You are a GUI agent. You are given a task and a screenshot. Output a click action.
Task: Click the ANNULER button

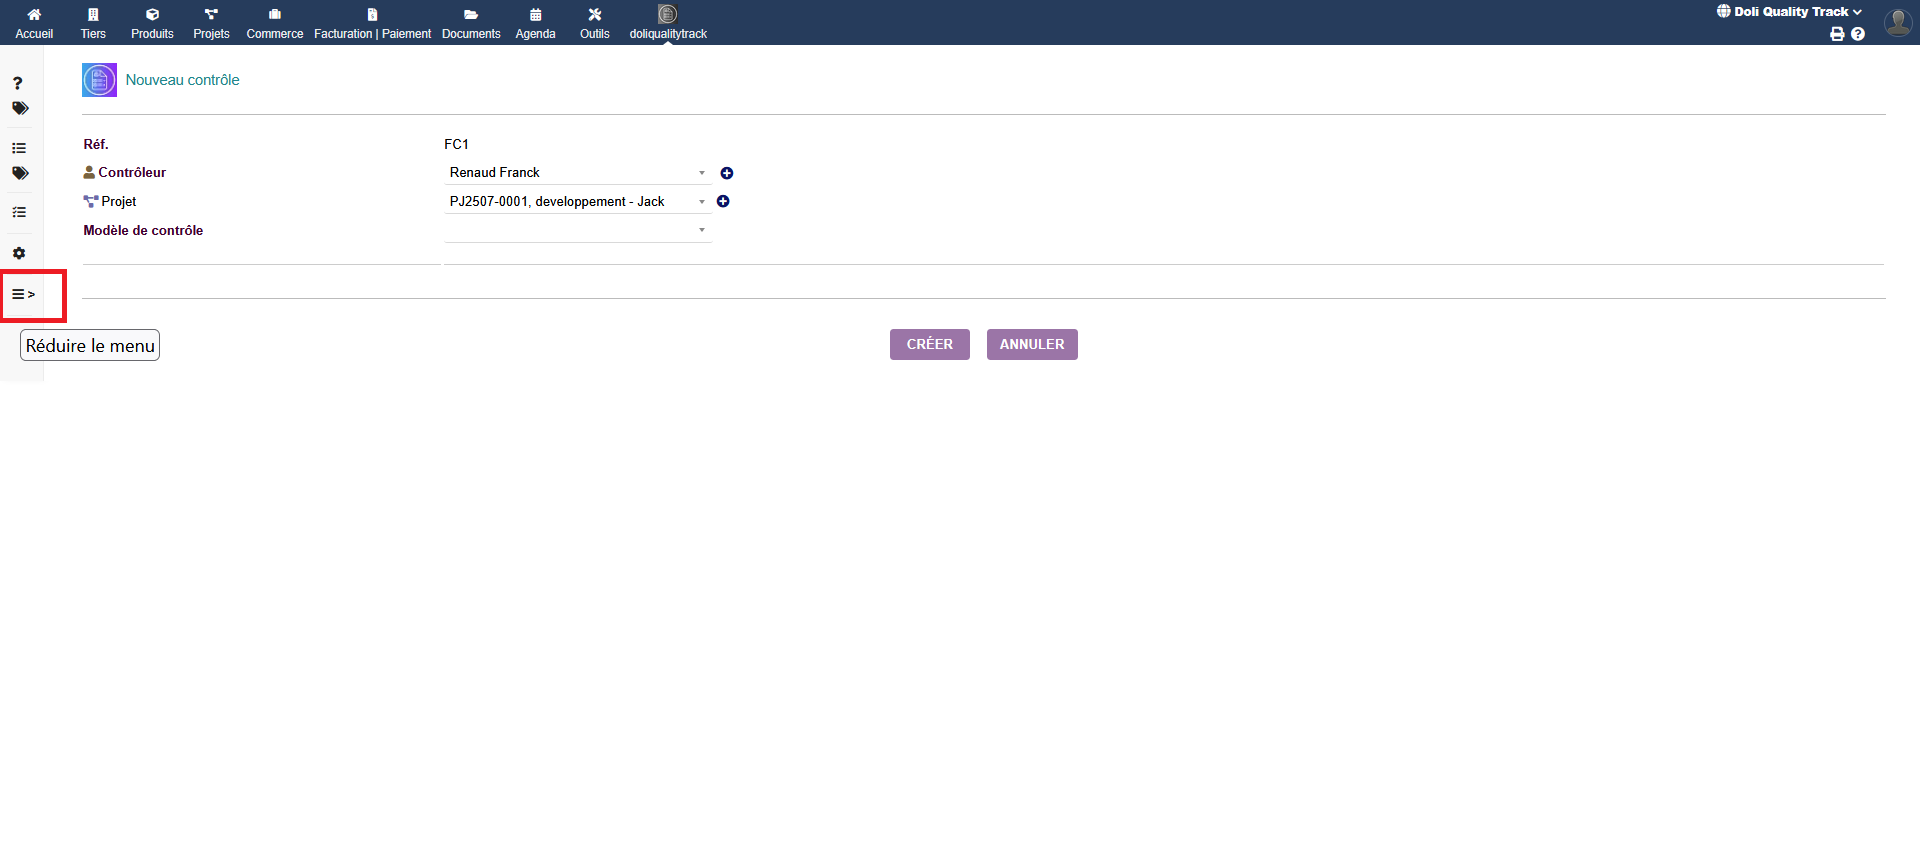1032,345
